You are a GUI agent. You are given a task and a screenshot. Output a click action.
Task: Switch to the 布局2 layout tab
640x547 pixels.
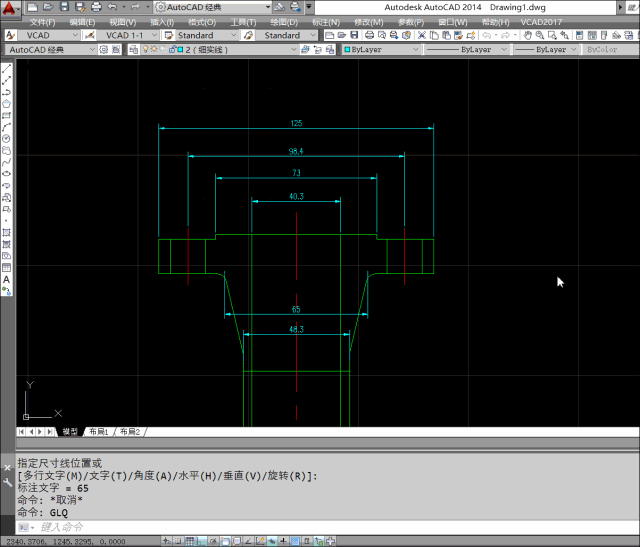coord(130,431)
